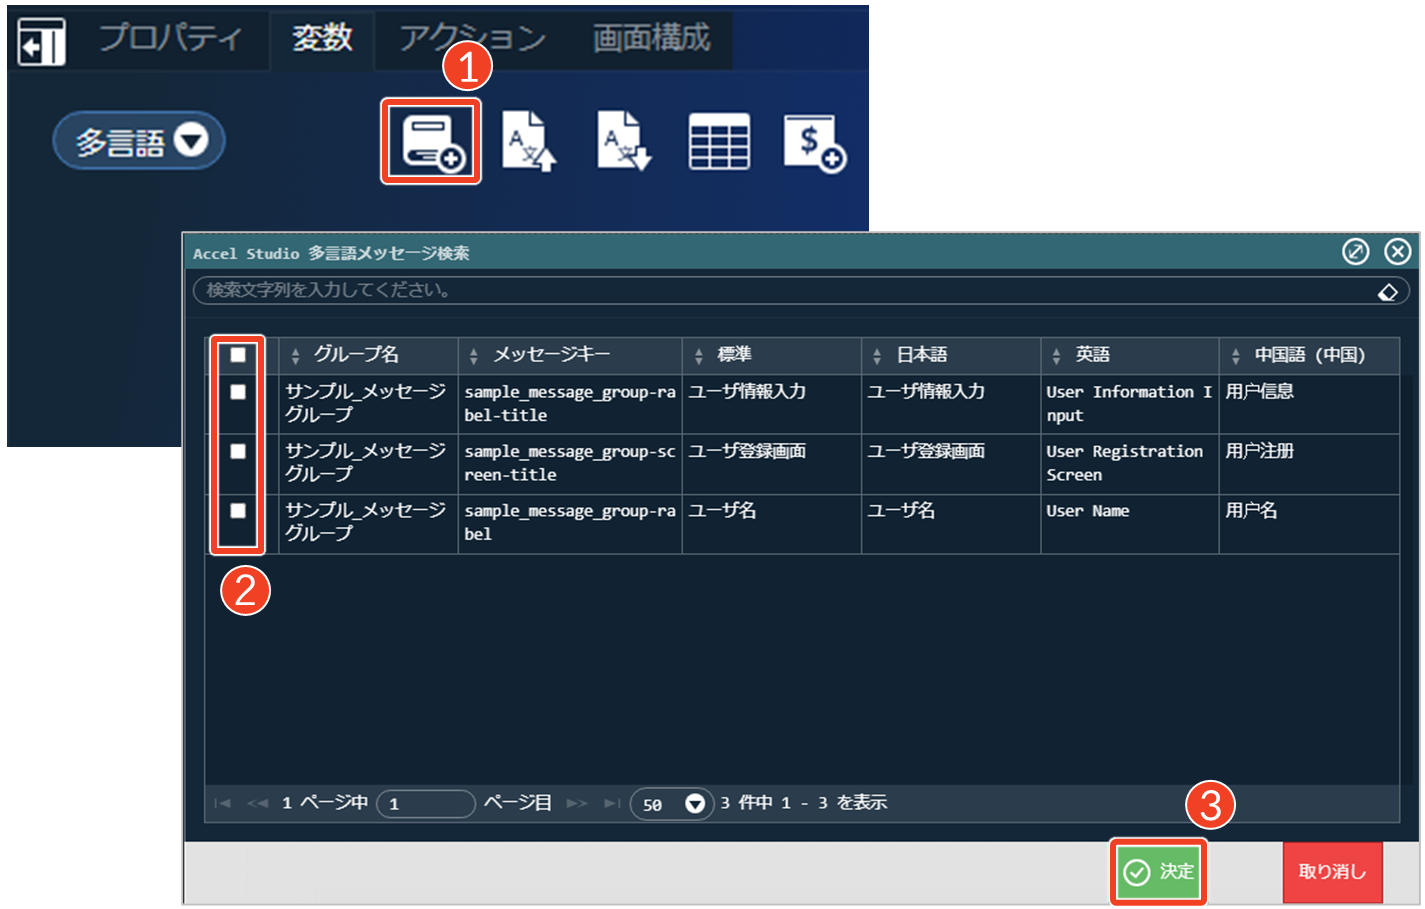Toggle the select-all checkbox in table header
The width and height of the screenshot is (1425, 909).
[x=238, y=355]
